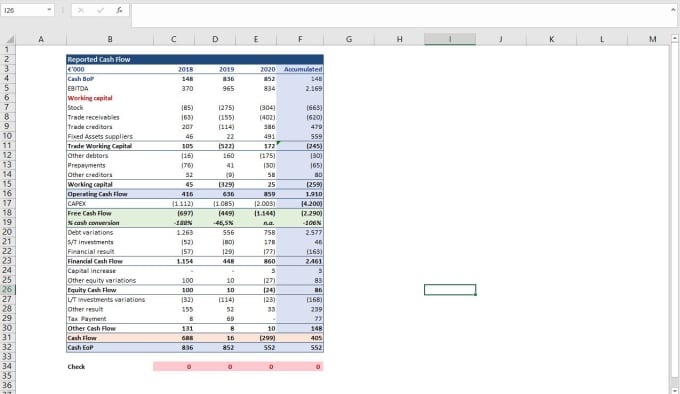The image size is (680, 394).
Task: Open the Name Box dropdown arrow
Action: coord(49,10)
